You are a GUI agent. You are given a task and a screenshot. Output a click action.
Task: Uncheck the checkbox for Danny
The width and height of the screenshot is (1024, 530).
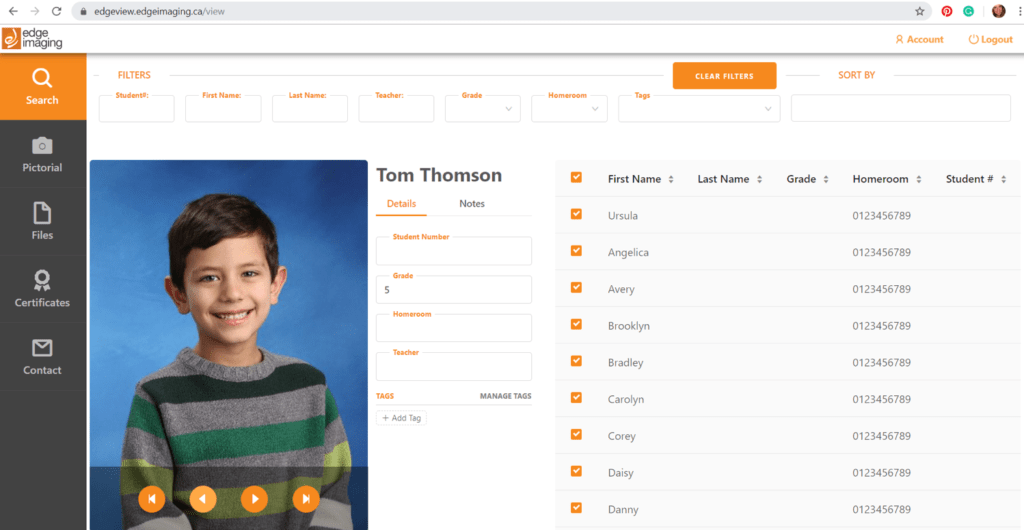coord(576,507)
